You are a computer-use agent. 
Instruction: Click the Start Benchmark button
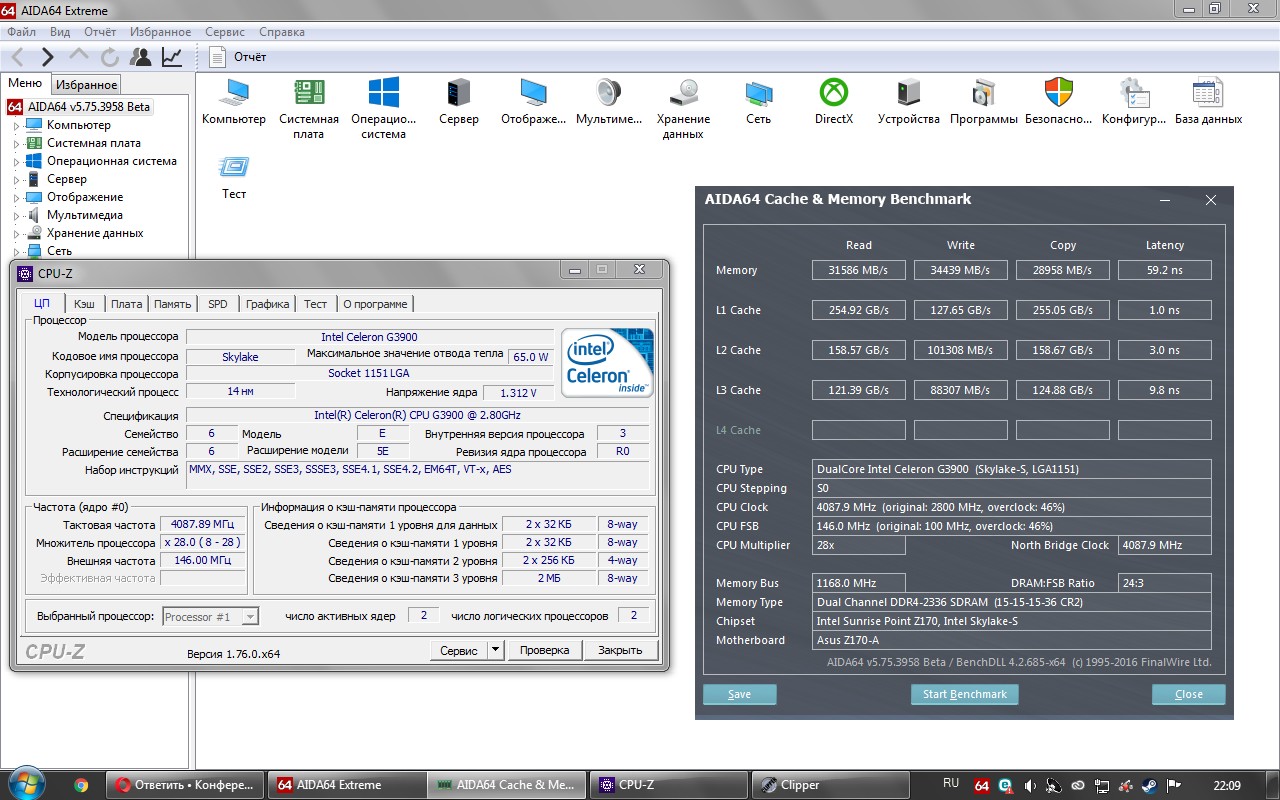[x=965, y=694]
